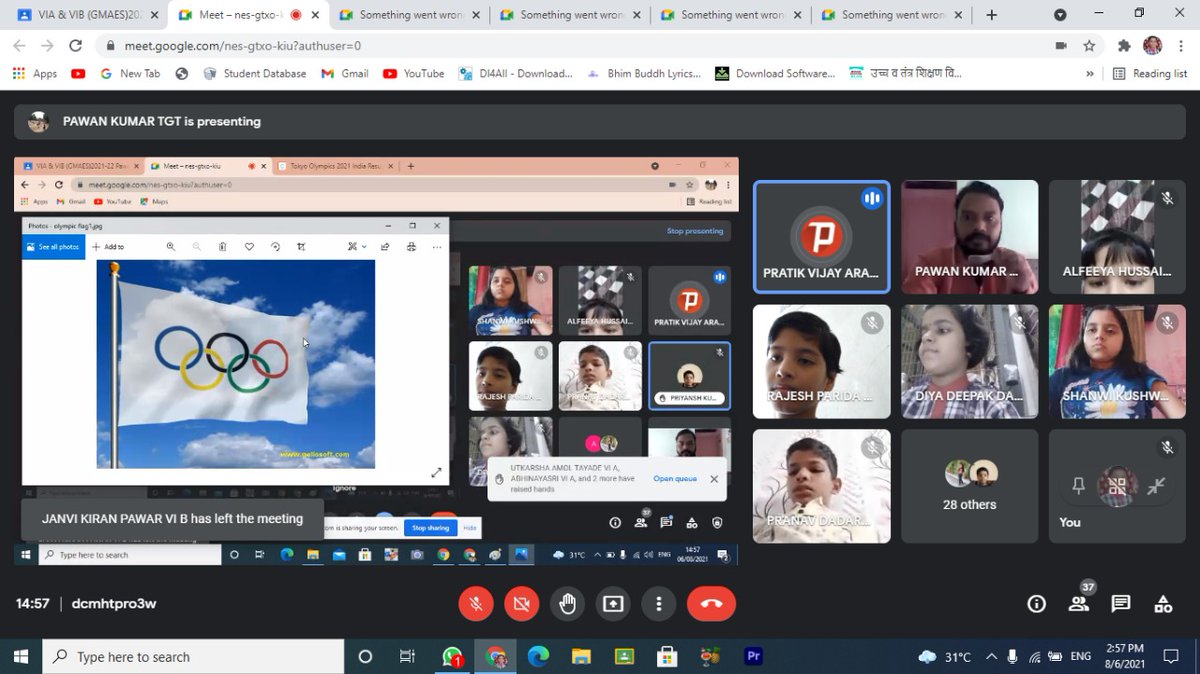
Task: Click the camera permission icon in address bar
Action: 1061,46
